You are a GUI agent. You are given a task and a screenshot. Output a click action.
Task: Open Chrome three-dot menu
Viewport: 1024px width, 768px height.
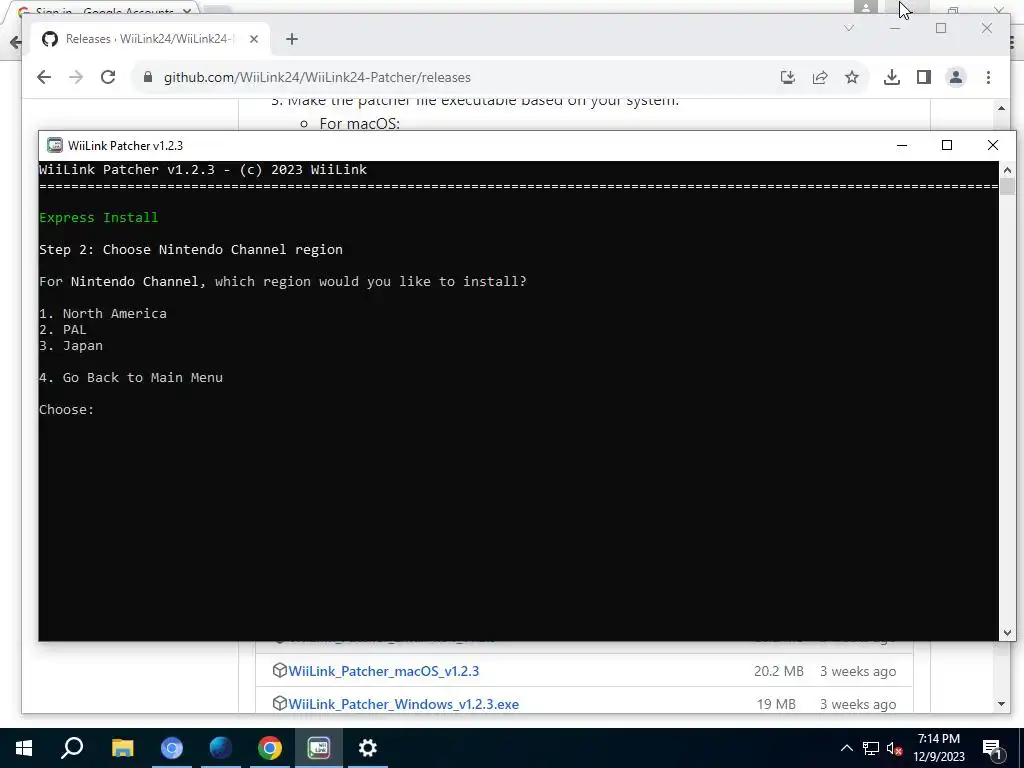click(x=988, y=77)
